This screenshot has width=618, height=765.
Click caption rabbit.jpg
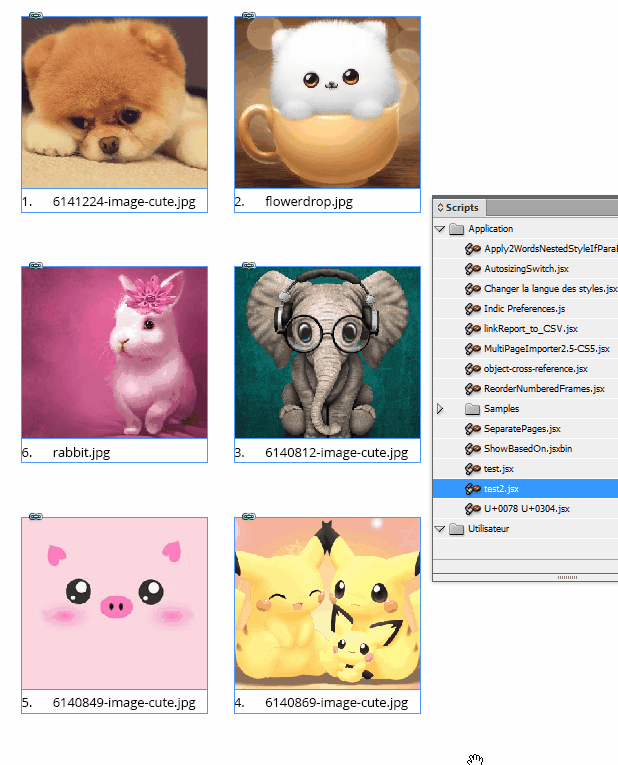(x=81, y=452)
